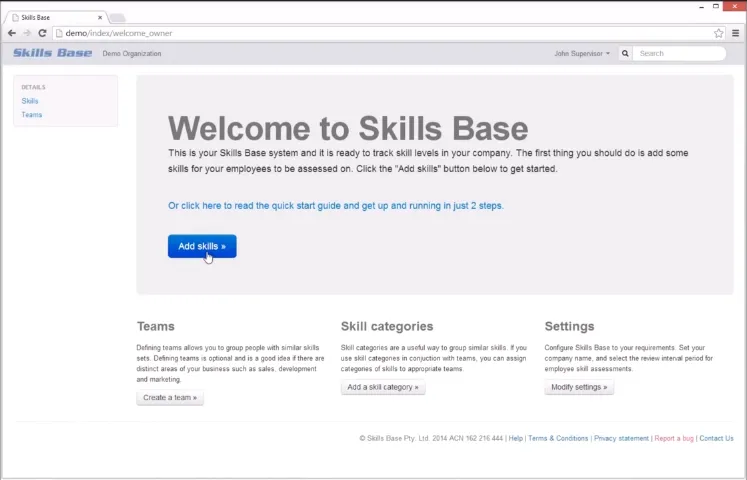Click the Add a skill category button
Viewport: 747px width, 480px height.
click(x=383, y=387)
